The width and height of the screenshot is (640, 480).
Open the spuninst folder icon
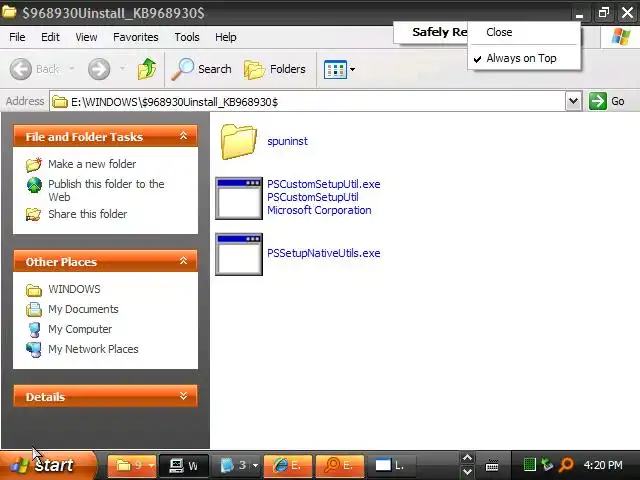(239, 142)
